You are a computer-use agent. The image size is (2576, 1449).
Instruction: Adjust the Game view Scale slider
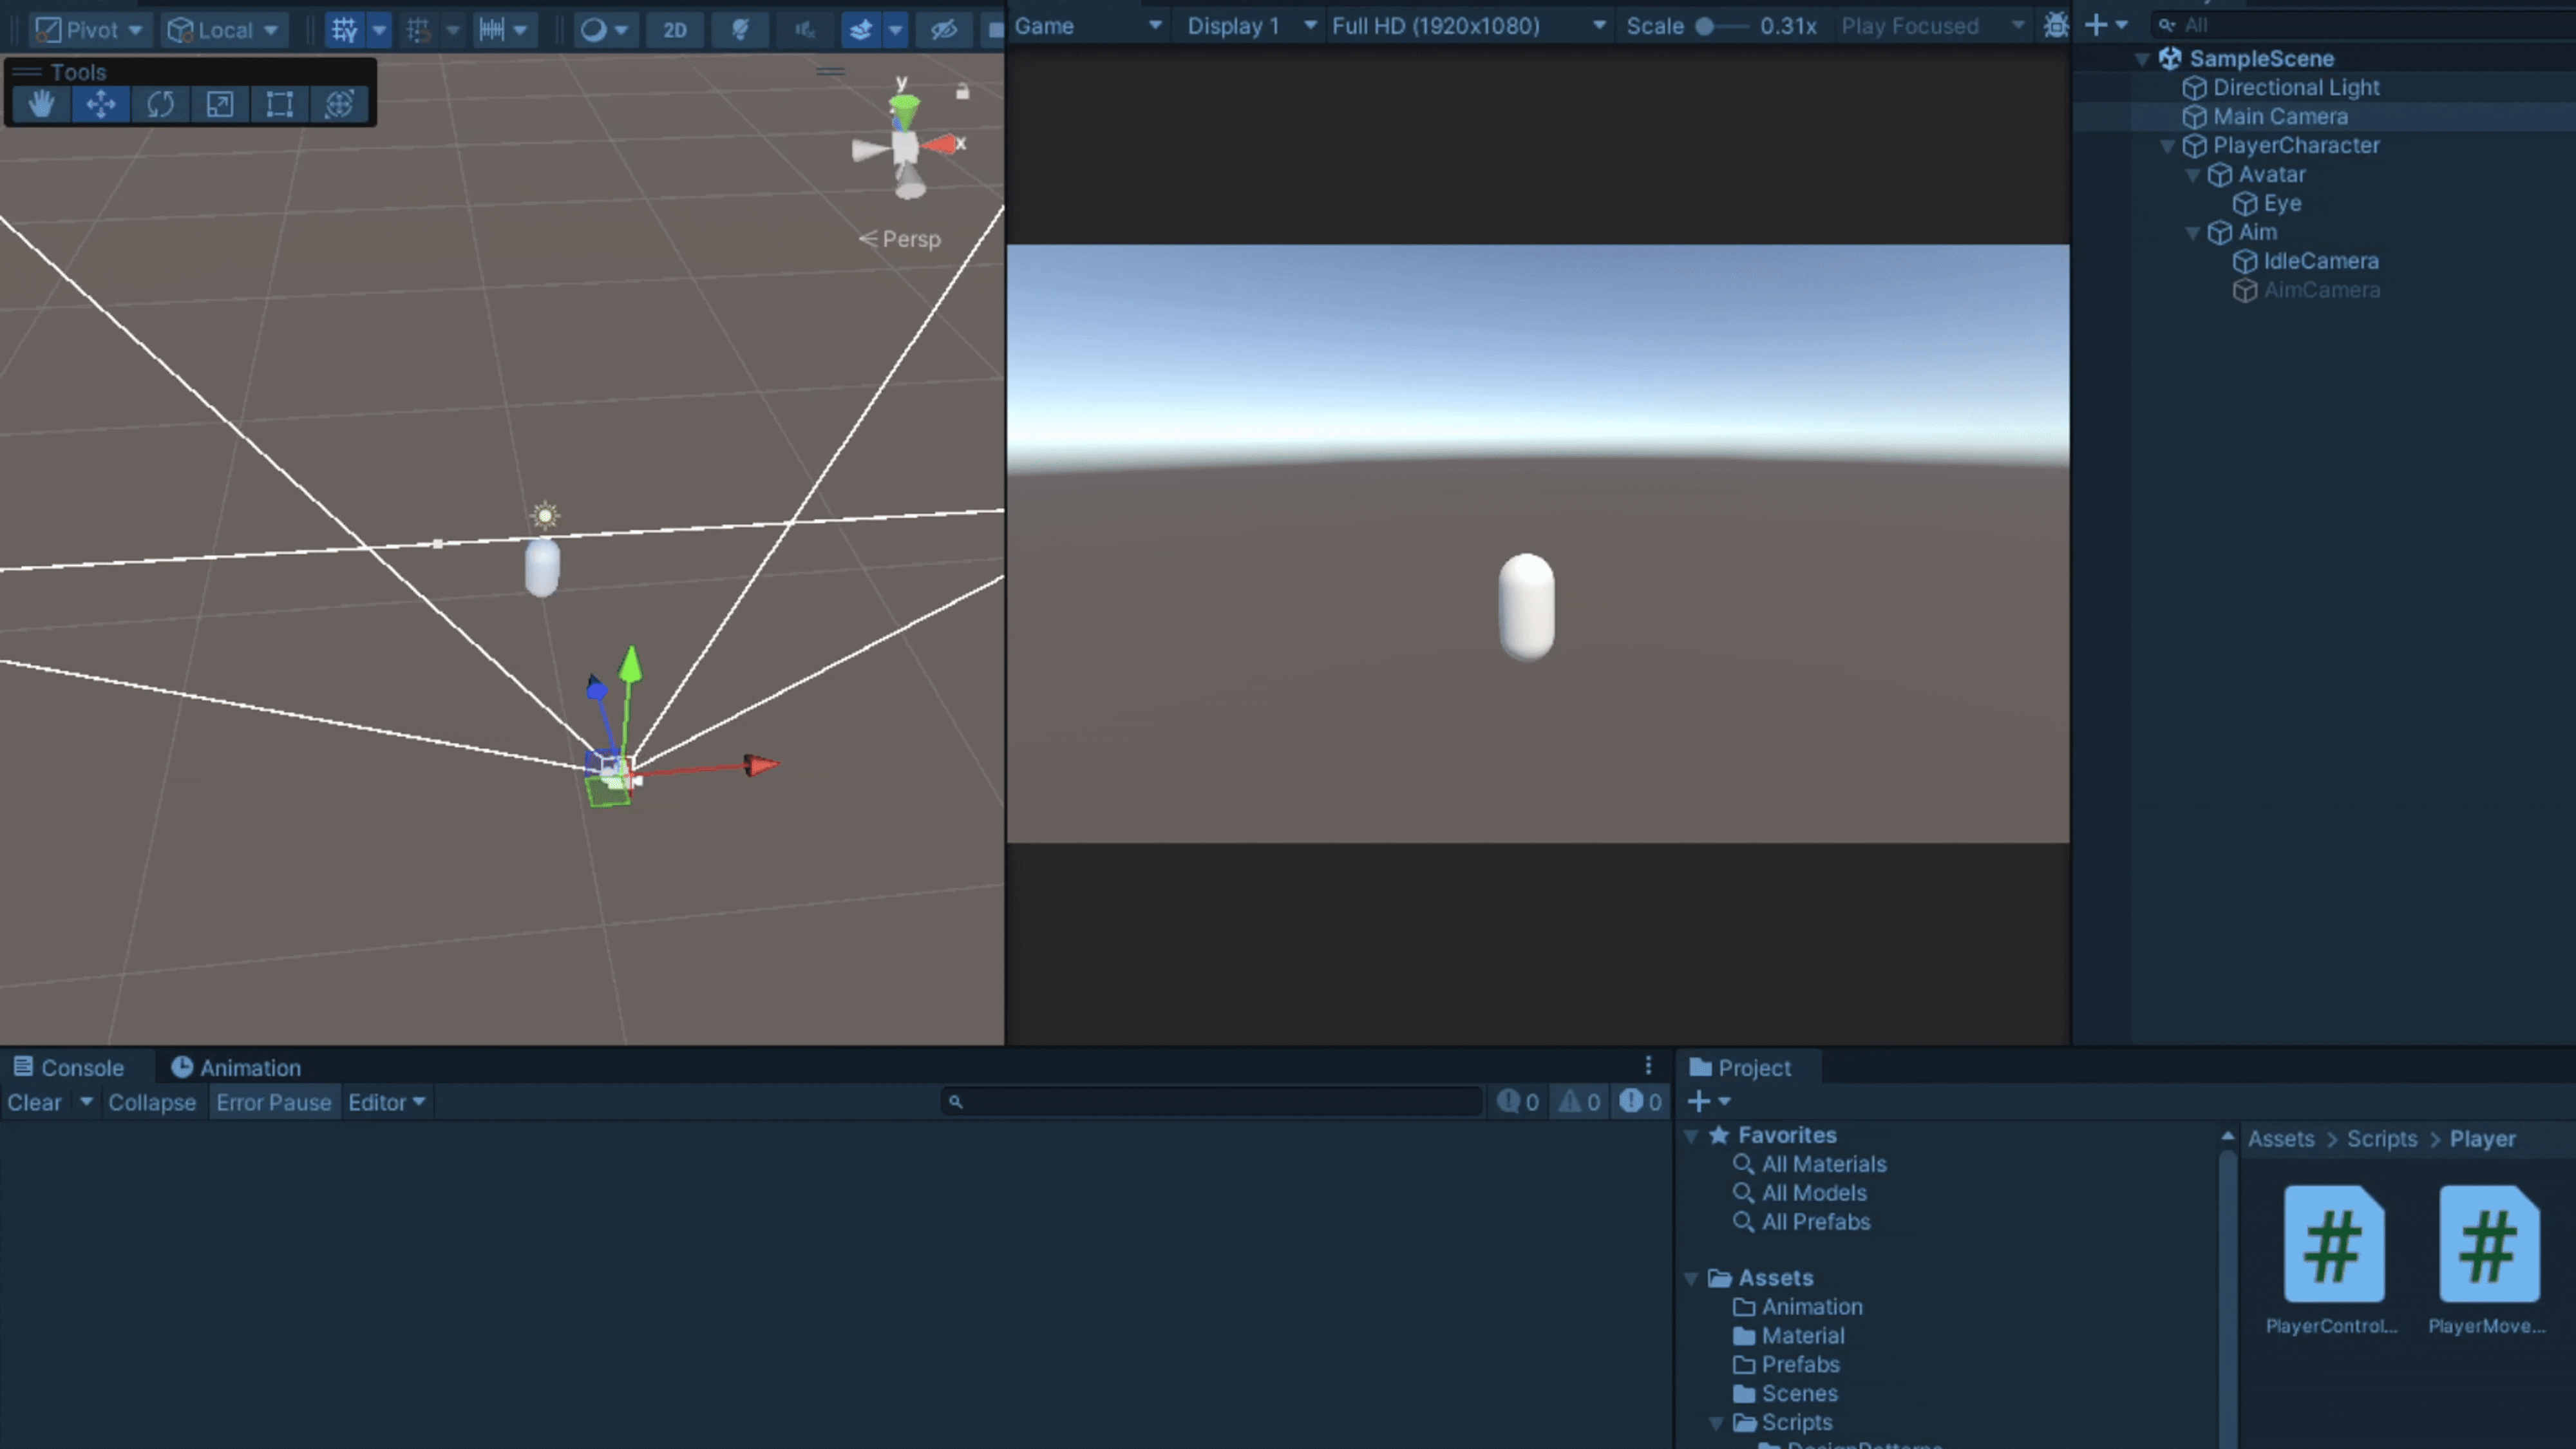[x=1704, y=26]
